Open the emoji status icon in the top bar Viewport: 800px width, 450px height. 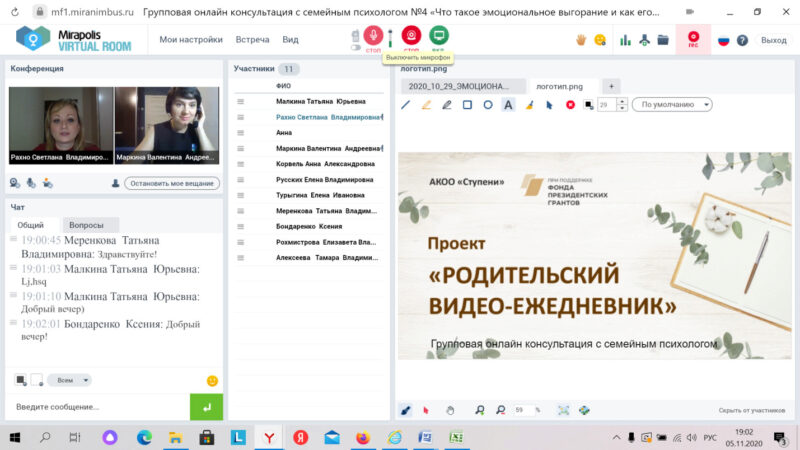600,40
